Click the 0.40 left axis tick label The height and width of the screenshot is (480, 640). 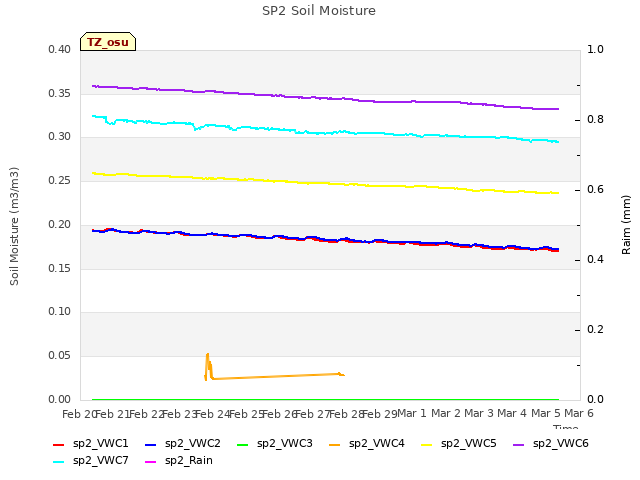click(x=60, y=50)
